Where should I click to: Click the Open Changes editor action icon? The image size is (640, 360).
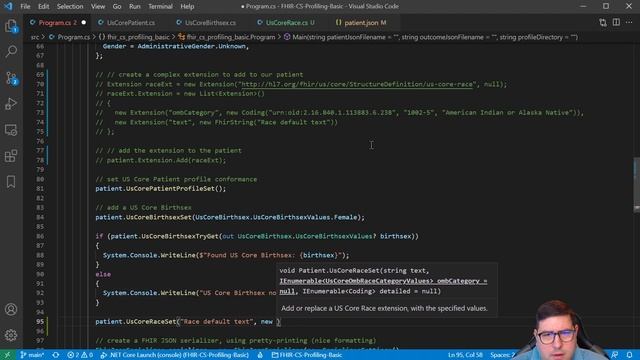point(602,22)
